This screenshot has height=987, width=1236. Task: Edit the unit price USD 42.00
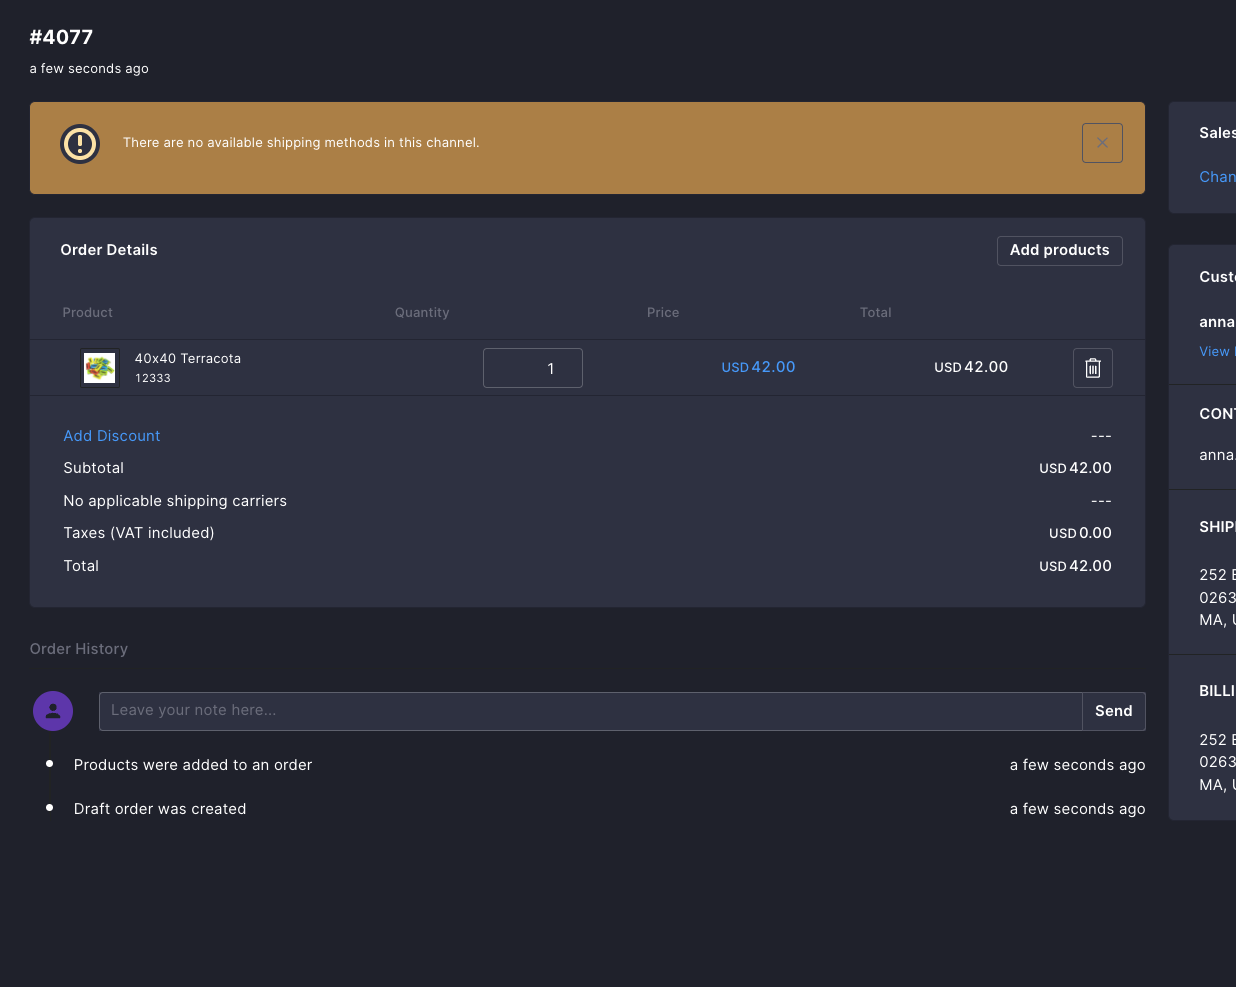tap(758, 367)
